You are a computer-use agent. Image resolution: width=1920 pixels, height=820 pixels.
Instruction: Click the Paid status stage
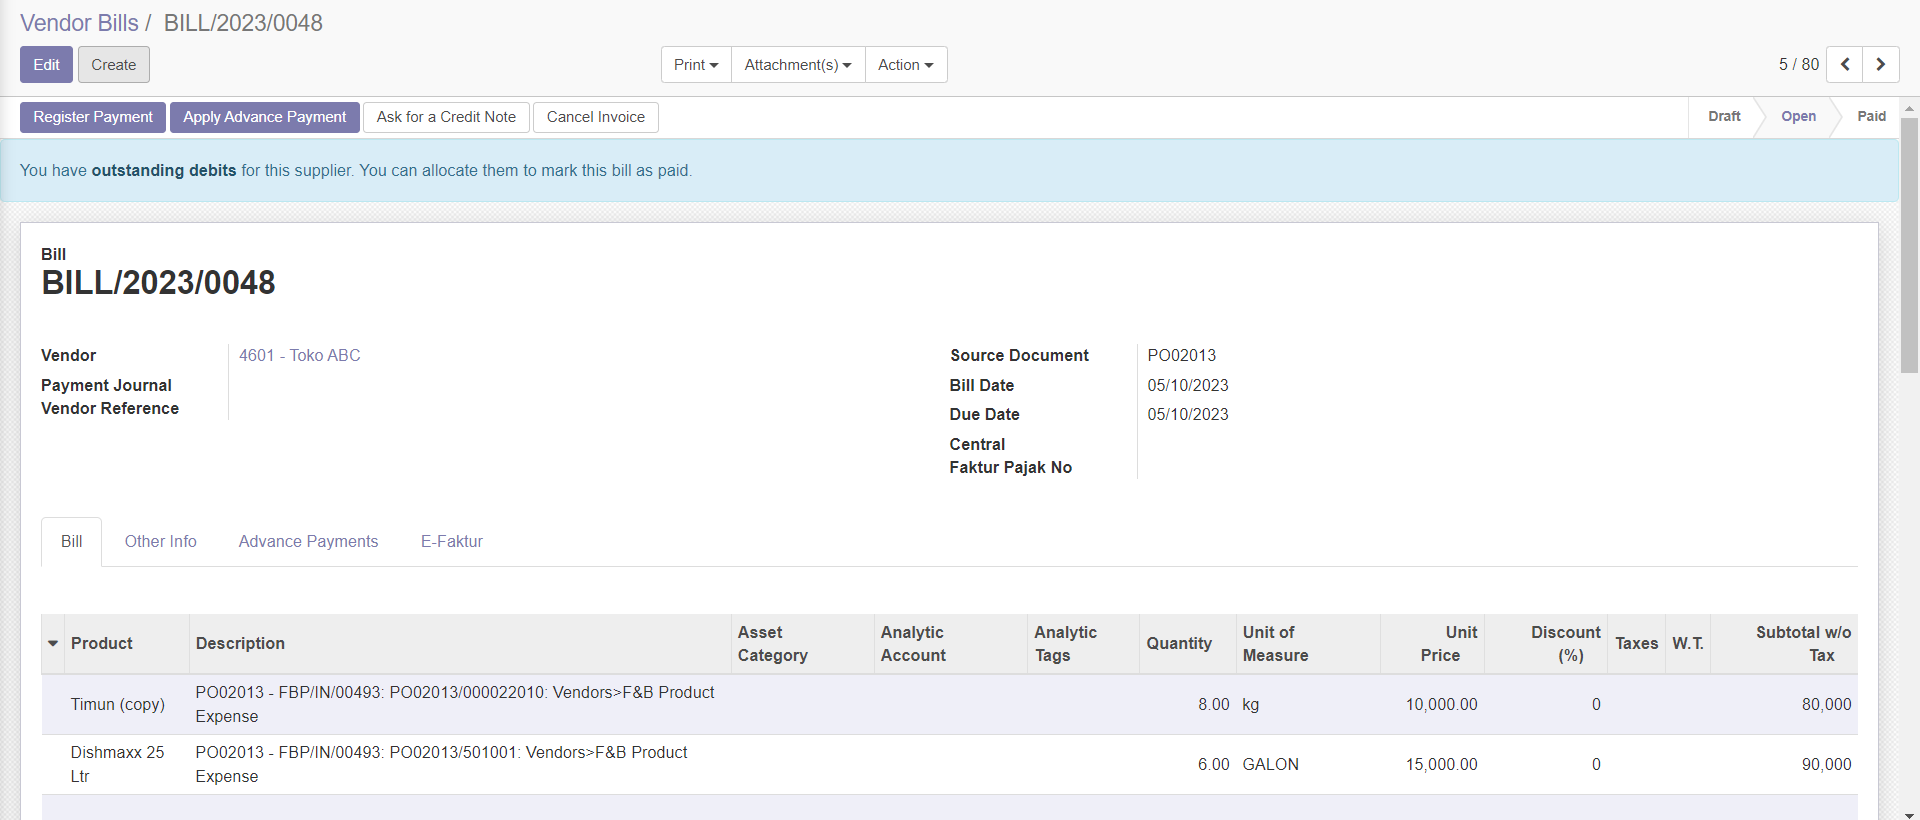coord(1871,116)
